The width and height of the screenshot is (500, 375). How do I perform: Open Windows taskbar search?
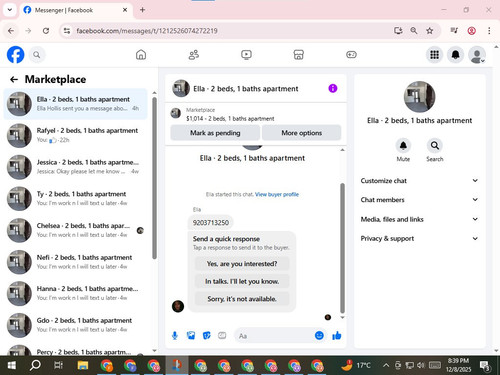[x=35, y=365]
